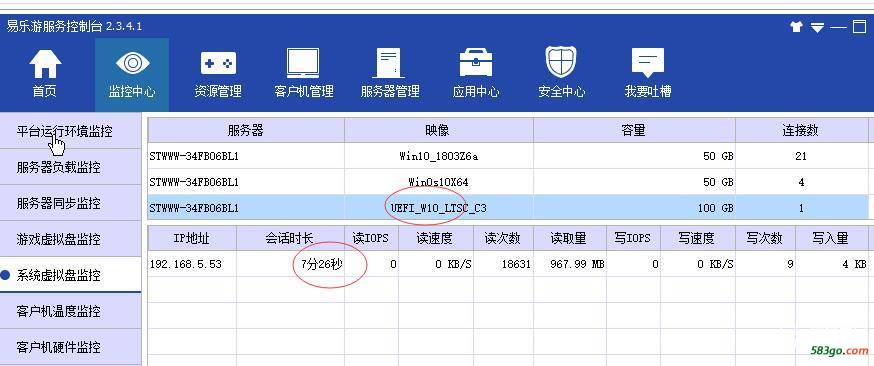Open 应用中心 toolbox icon
874x366 pixels.
coord(475,63)
